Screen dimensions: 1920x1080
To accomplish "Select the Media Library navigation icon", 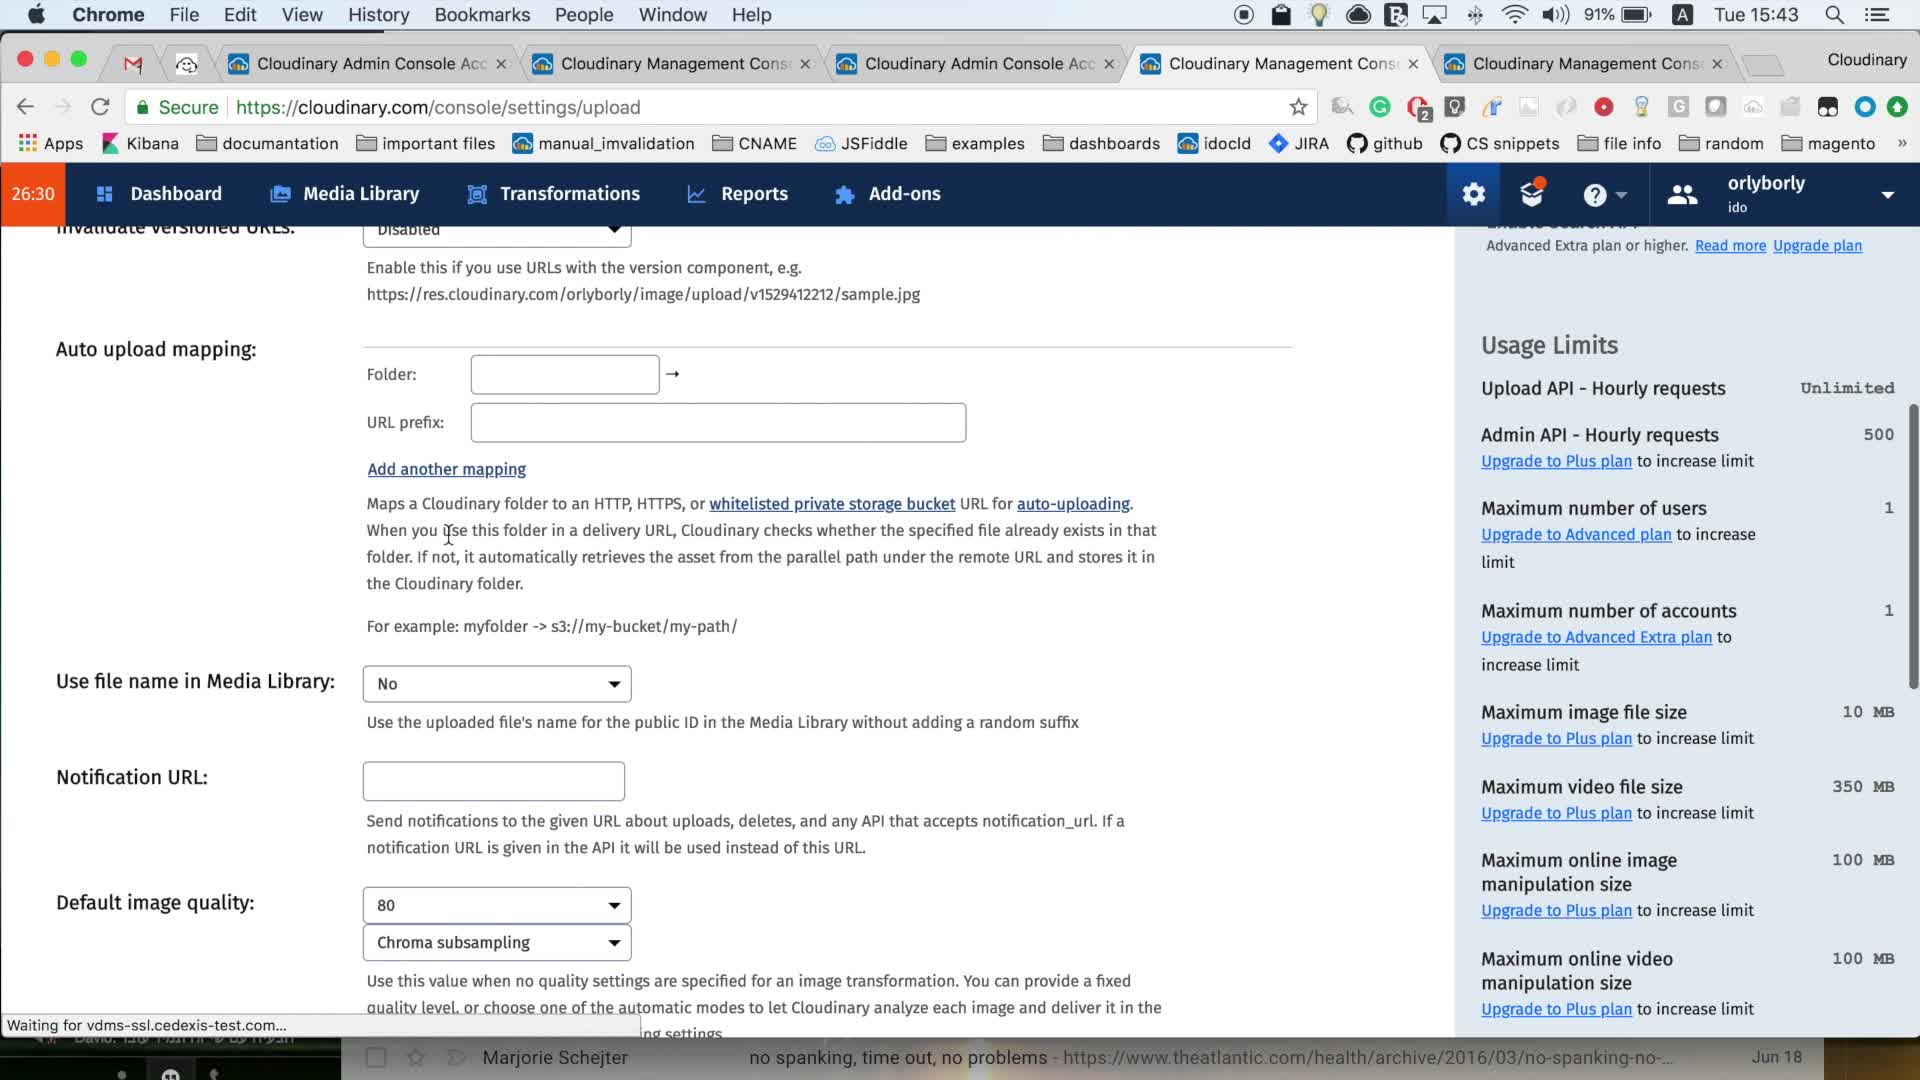I will click(x=282, y=193).
